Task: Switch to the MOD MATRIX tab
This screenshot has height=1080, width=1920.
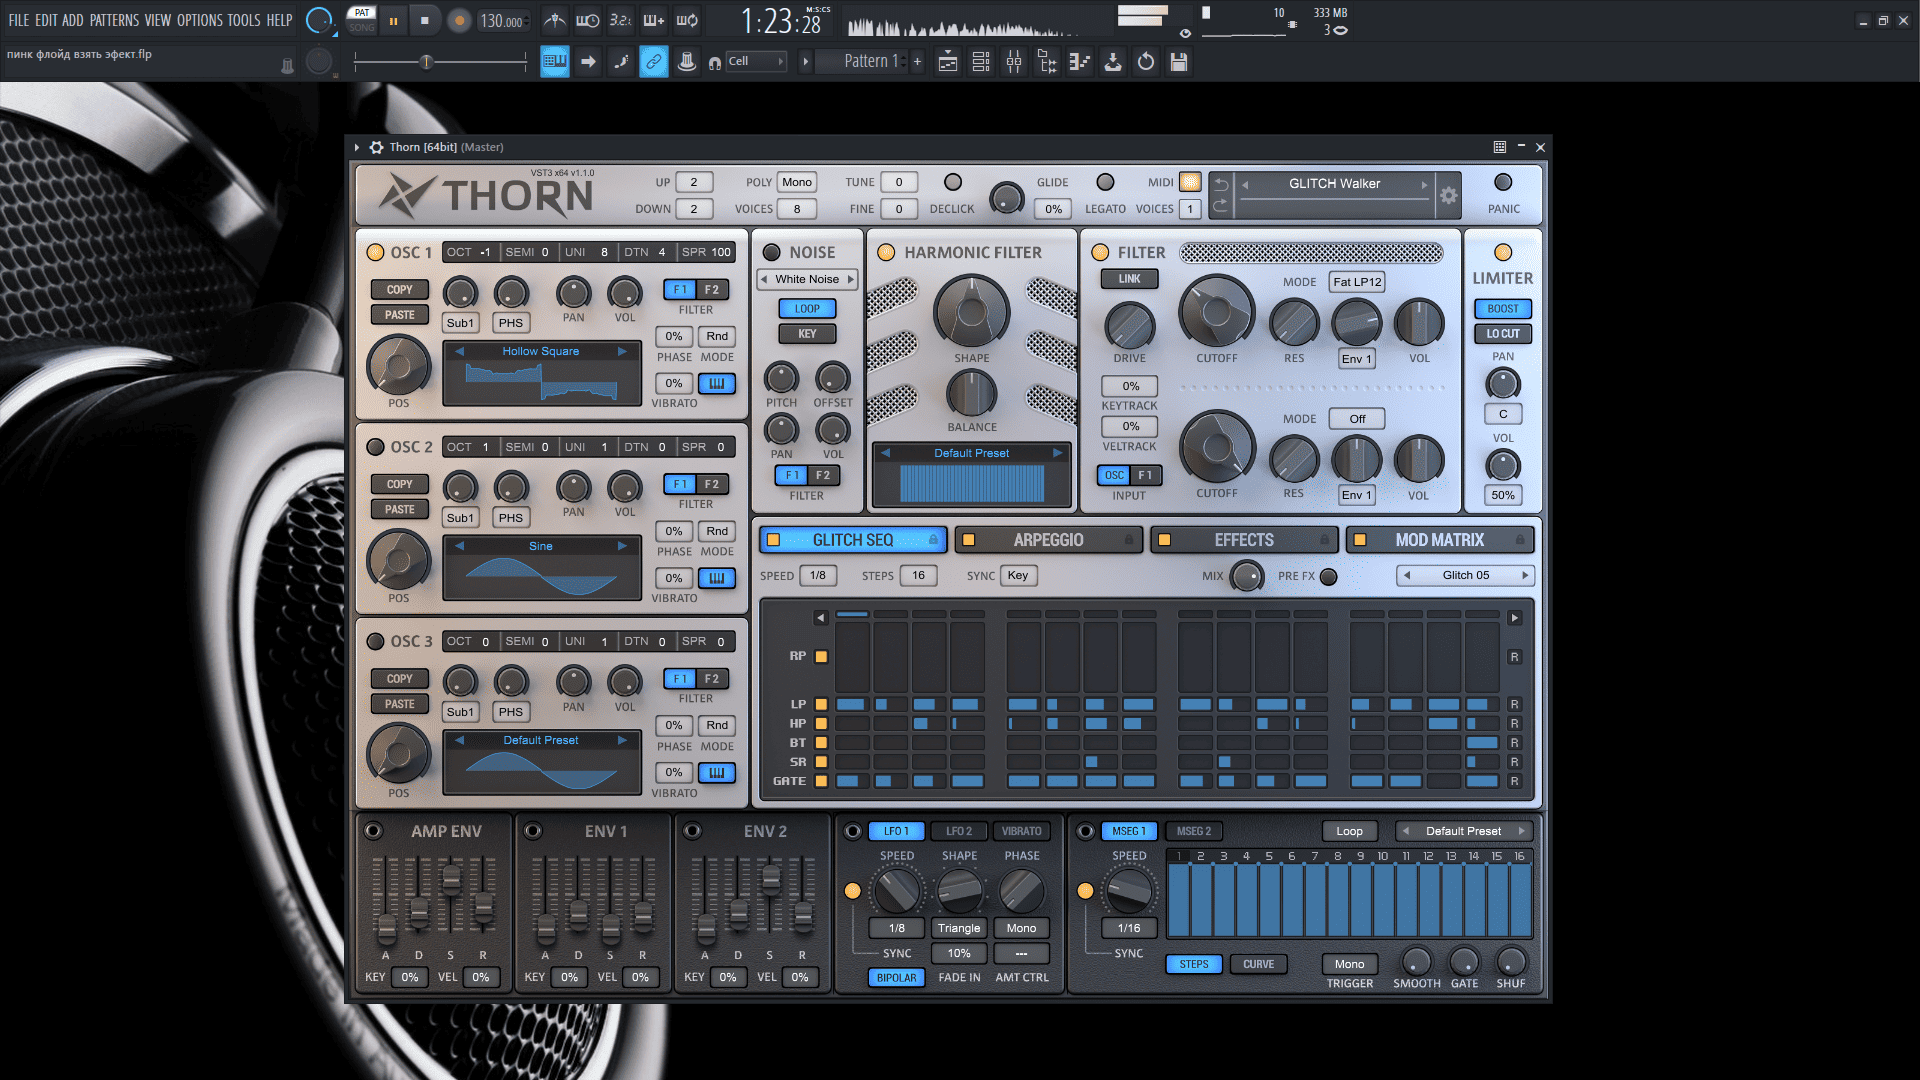Action: (x=1440, y=540)
